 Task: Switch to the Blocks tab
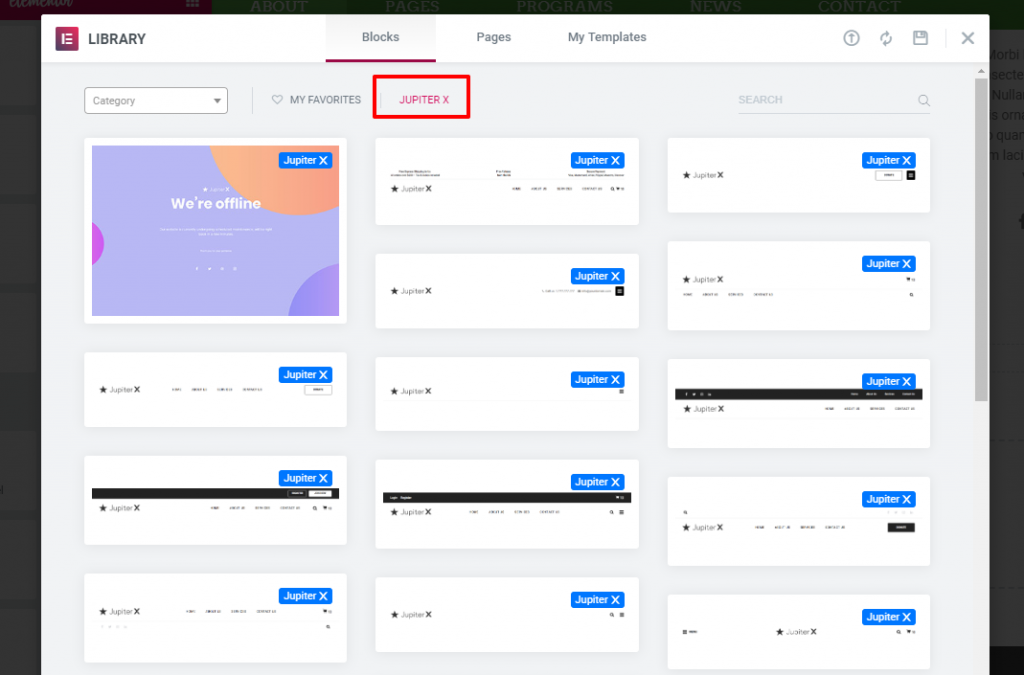tap(380, 37)
